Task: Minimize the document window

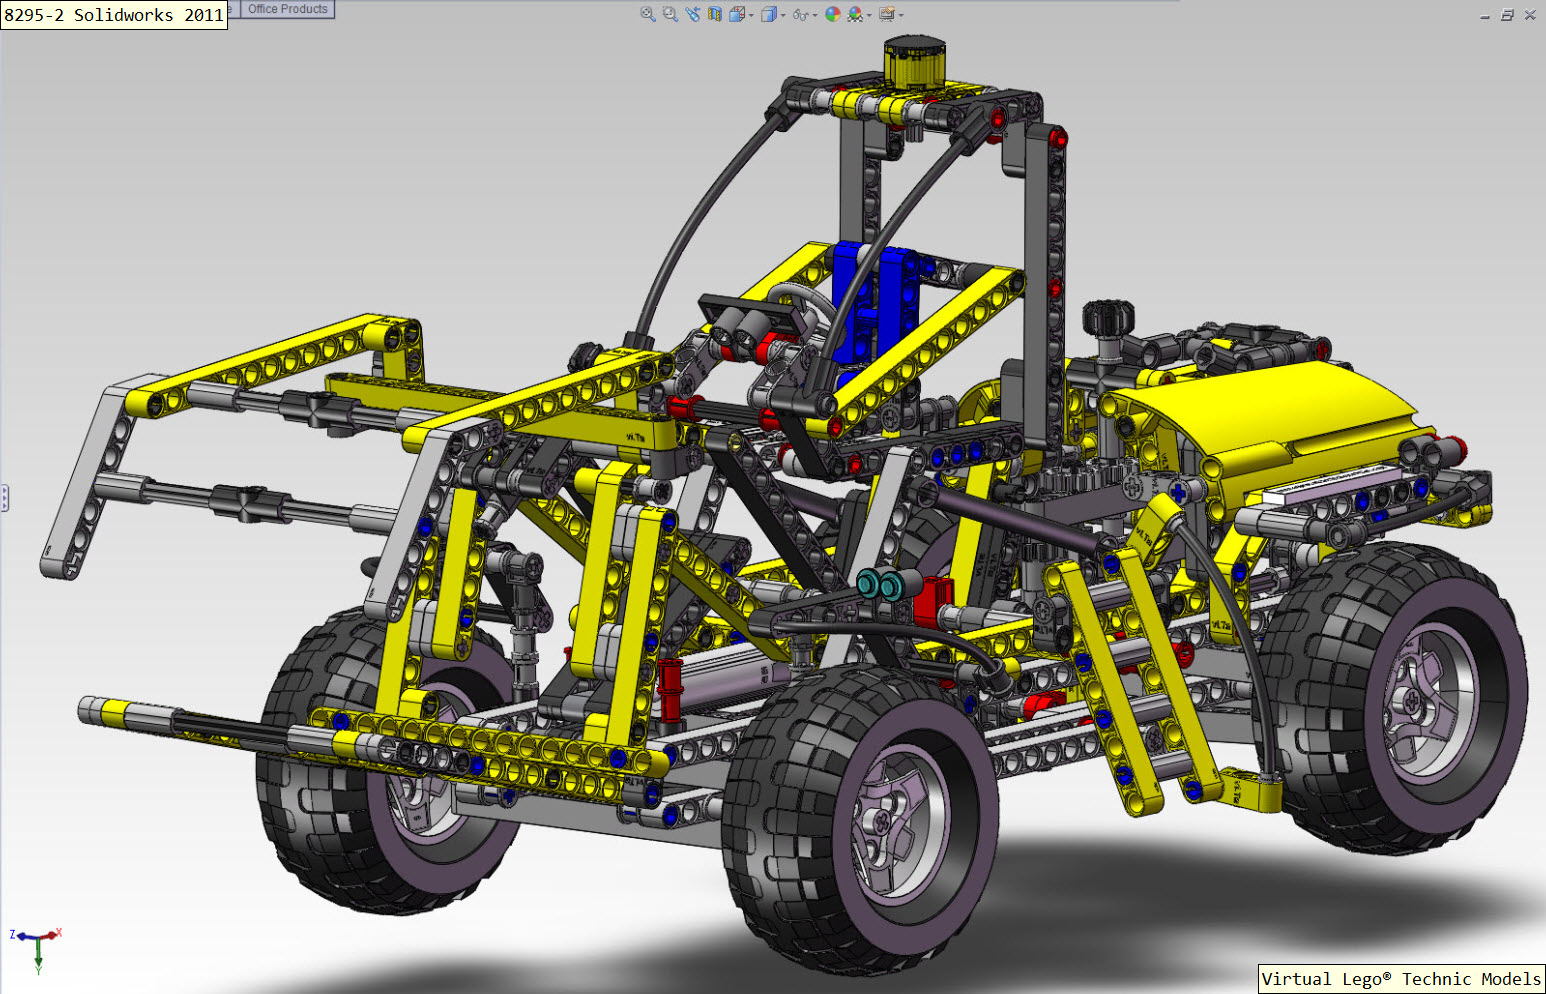Action: click(x=1485, y=15)
